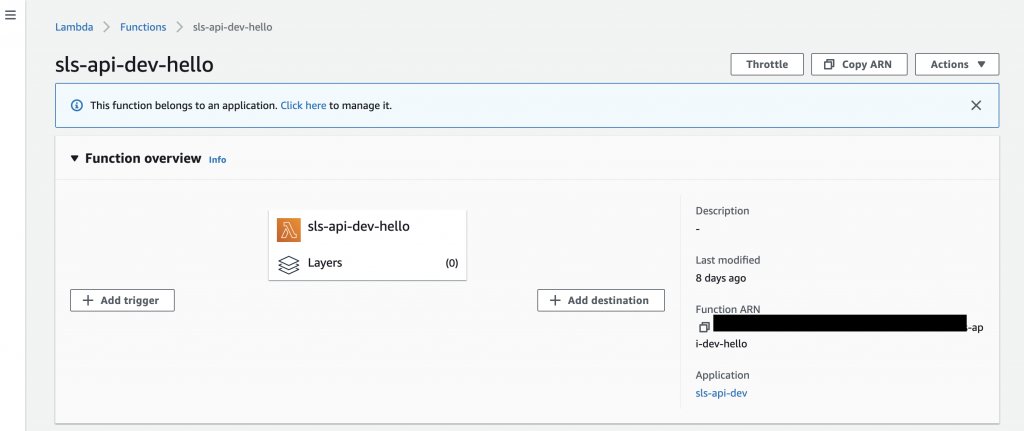Collapse the Function overview section

74,159
